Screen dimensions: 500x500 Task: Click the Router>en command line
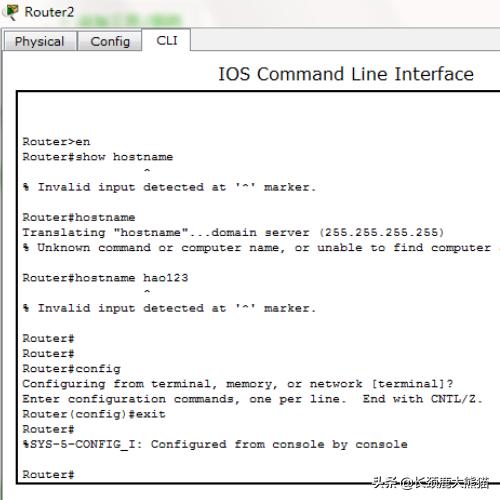pyautogui.click(x=56, y=142)
